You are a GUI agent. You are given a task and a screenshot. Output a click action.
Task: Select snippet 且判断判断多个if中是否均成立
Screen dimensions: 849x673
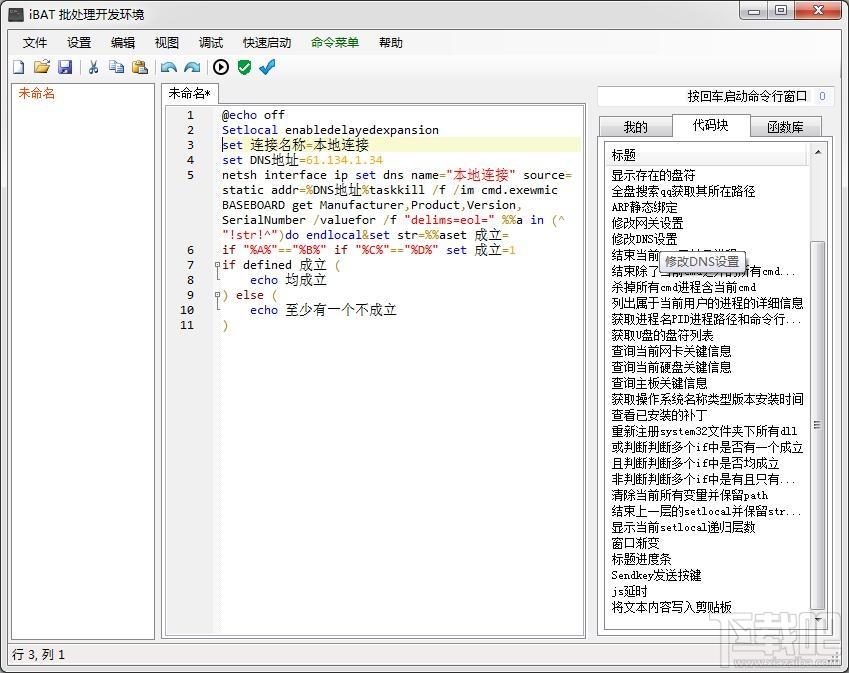pyautogui.click(x=695, y=463)
